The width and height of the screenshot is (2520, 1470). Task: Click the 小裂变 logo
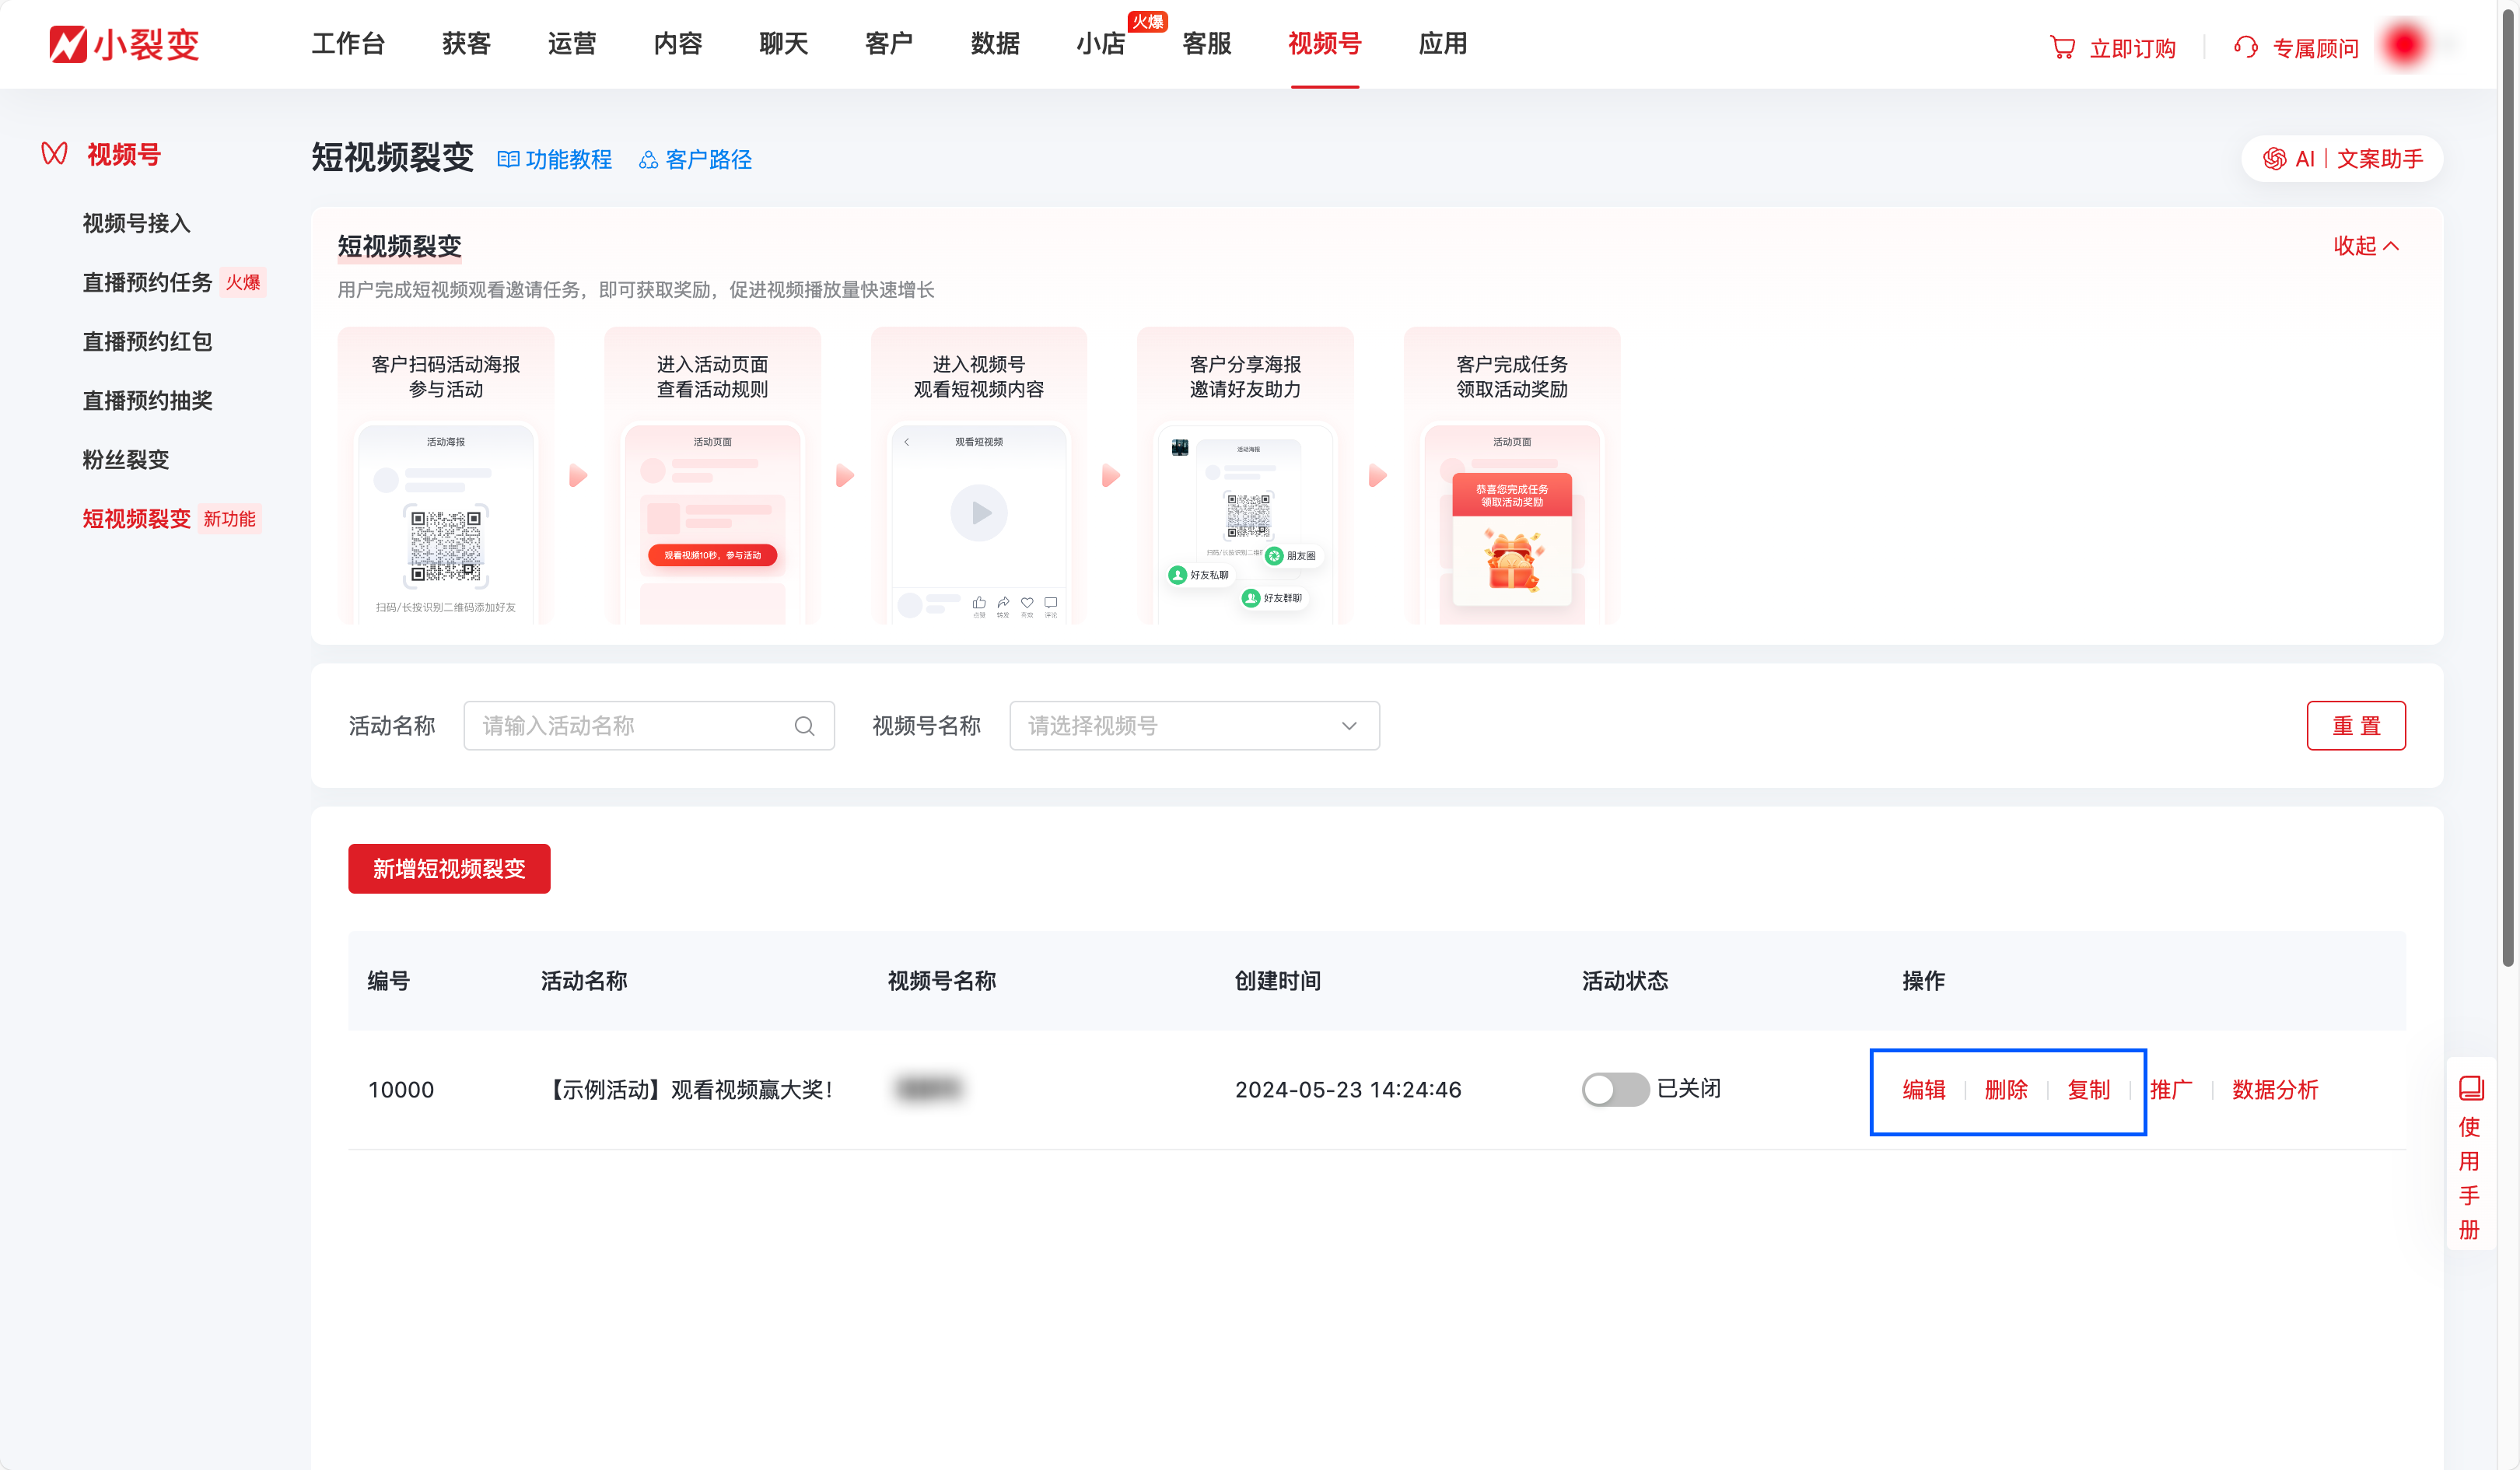point(124,44)
